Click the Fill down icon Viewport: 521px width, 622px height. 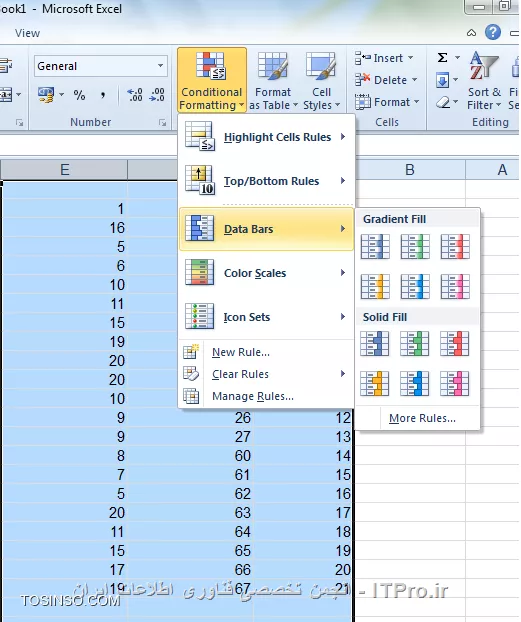[442, 80]
